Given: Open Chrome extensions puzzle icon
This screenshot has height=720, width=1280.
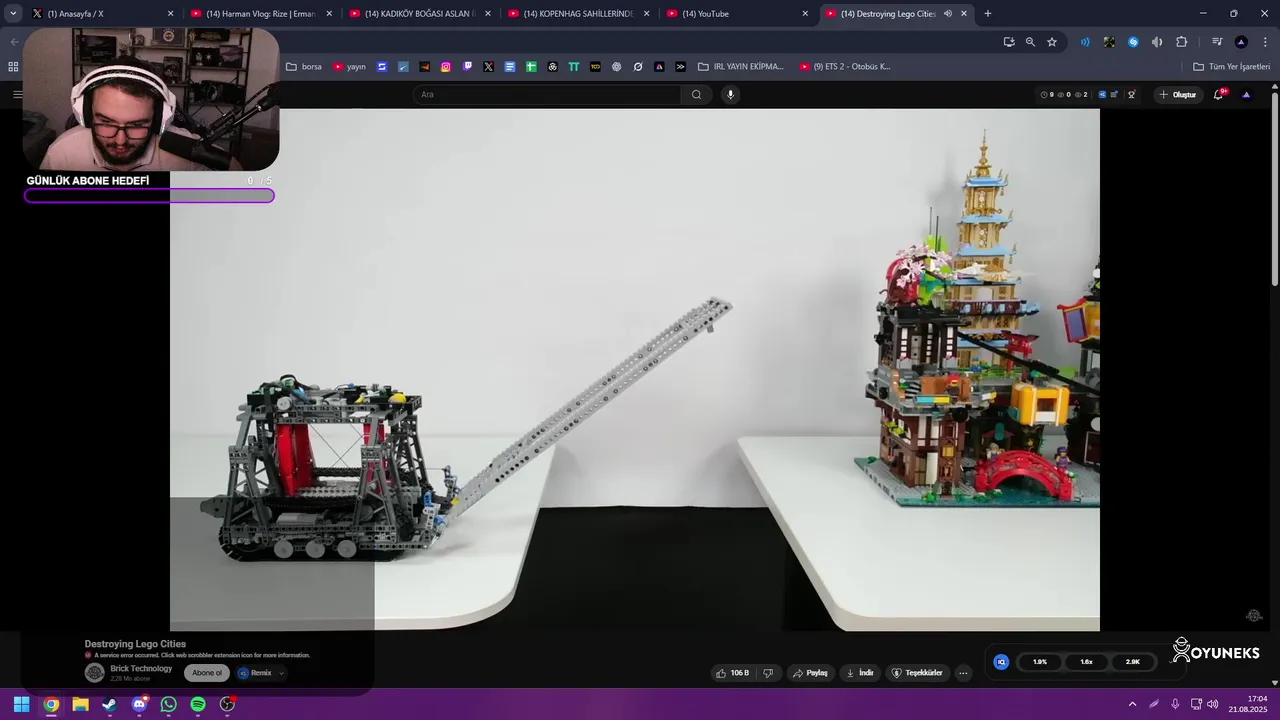Looking at the screenshot, I should (x=1181, y=42).
